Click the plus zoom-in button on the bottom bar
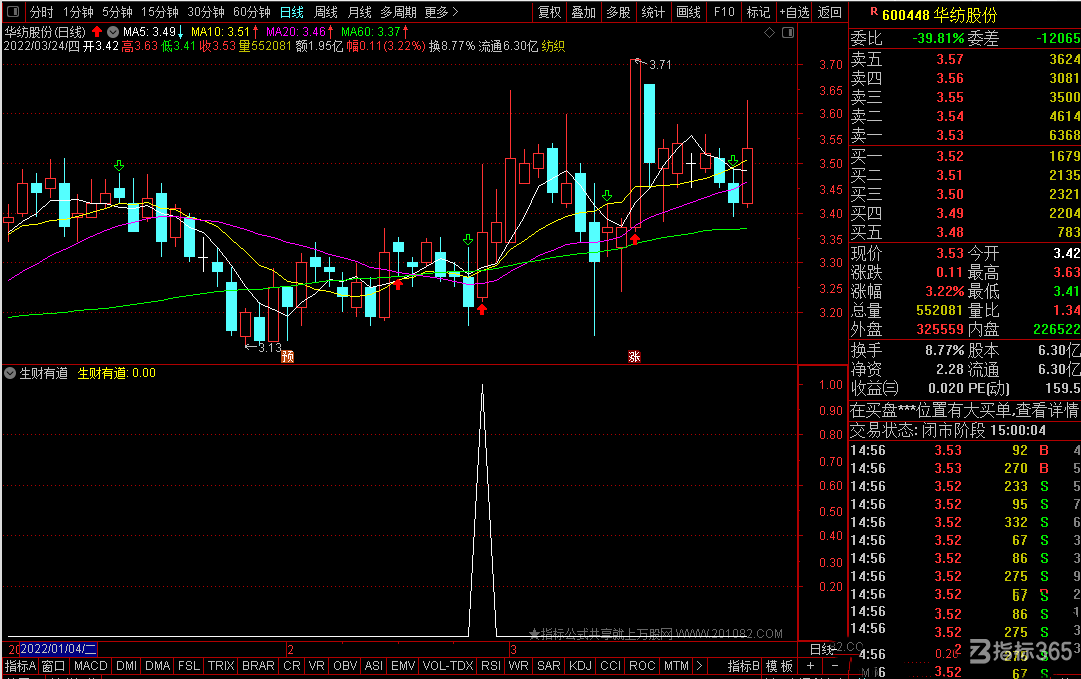 pos(811,666)
